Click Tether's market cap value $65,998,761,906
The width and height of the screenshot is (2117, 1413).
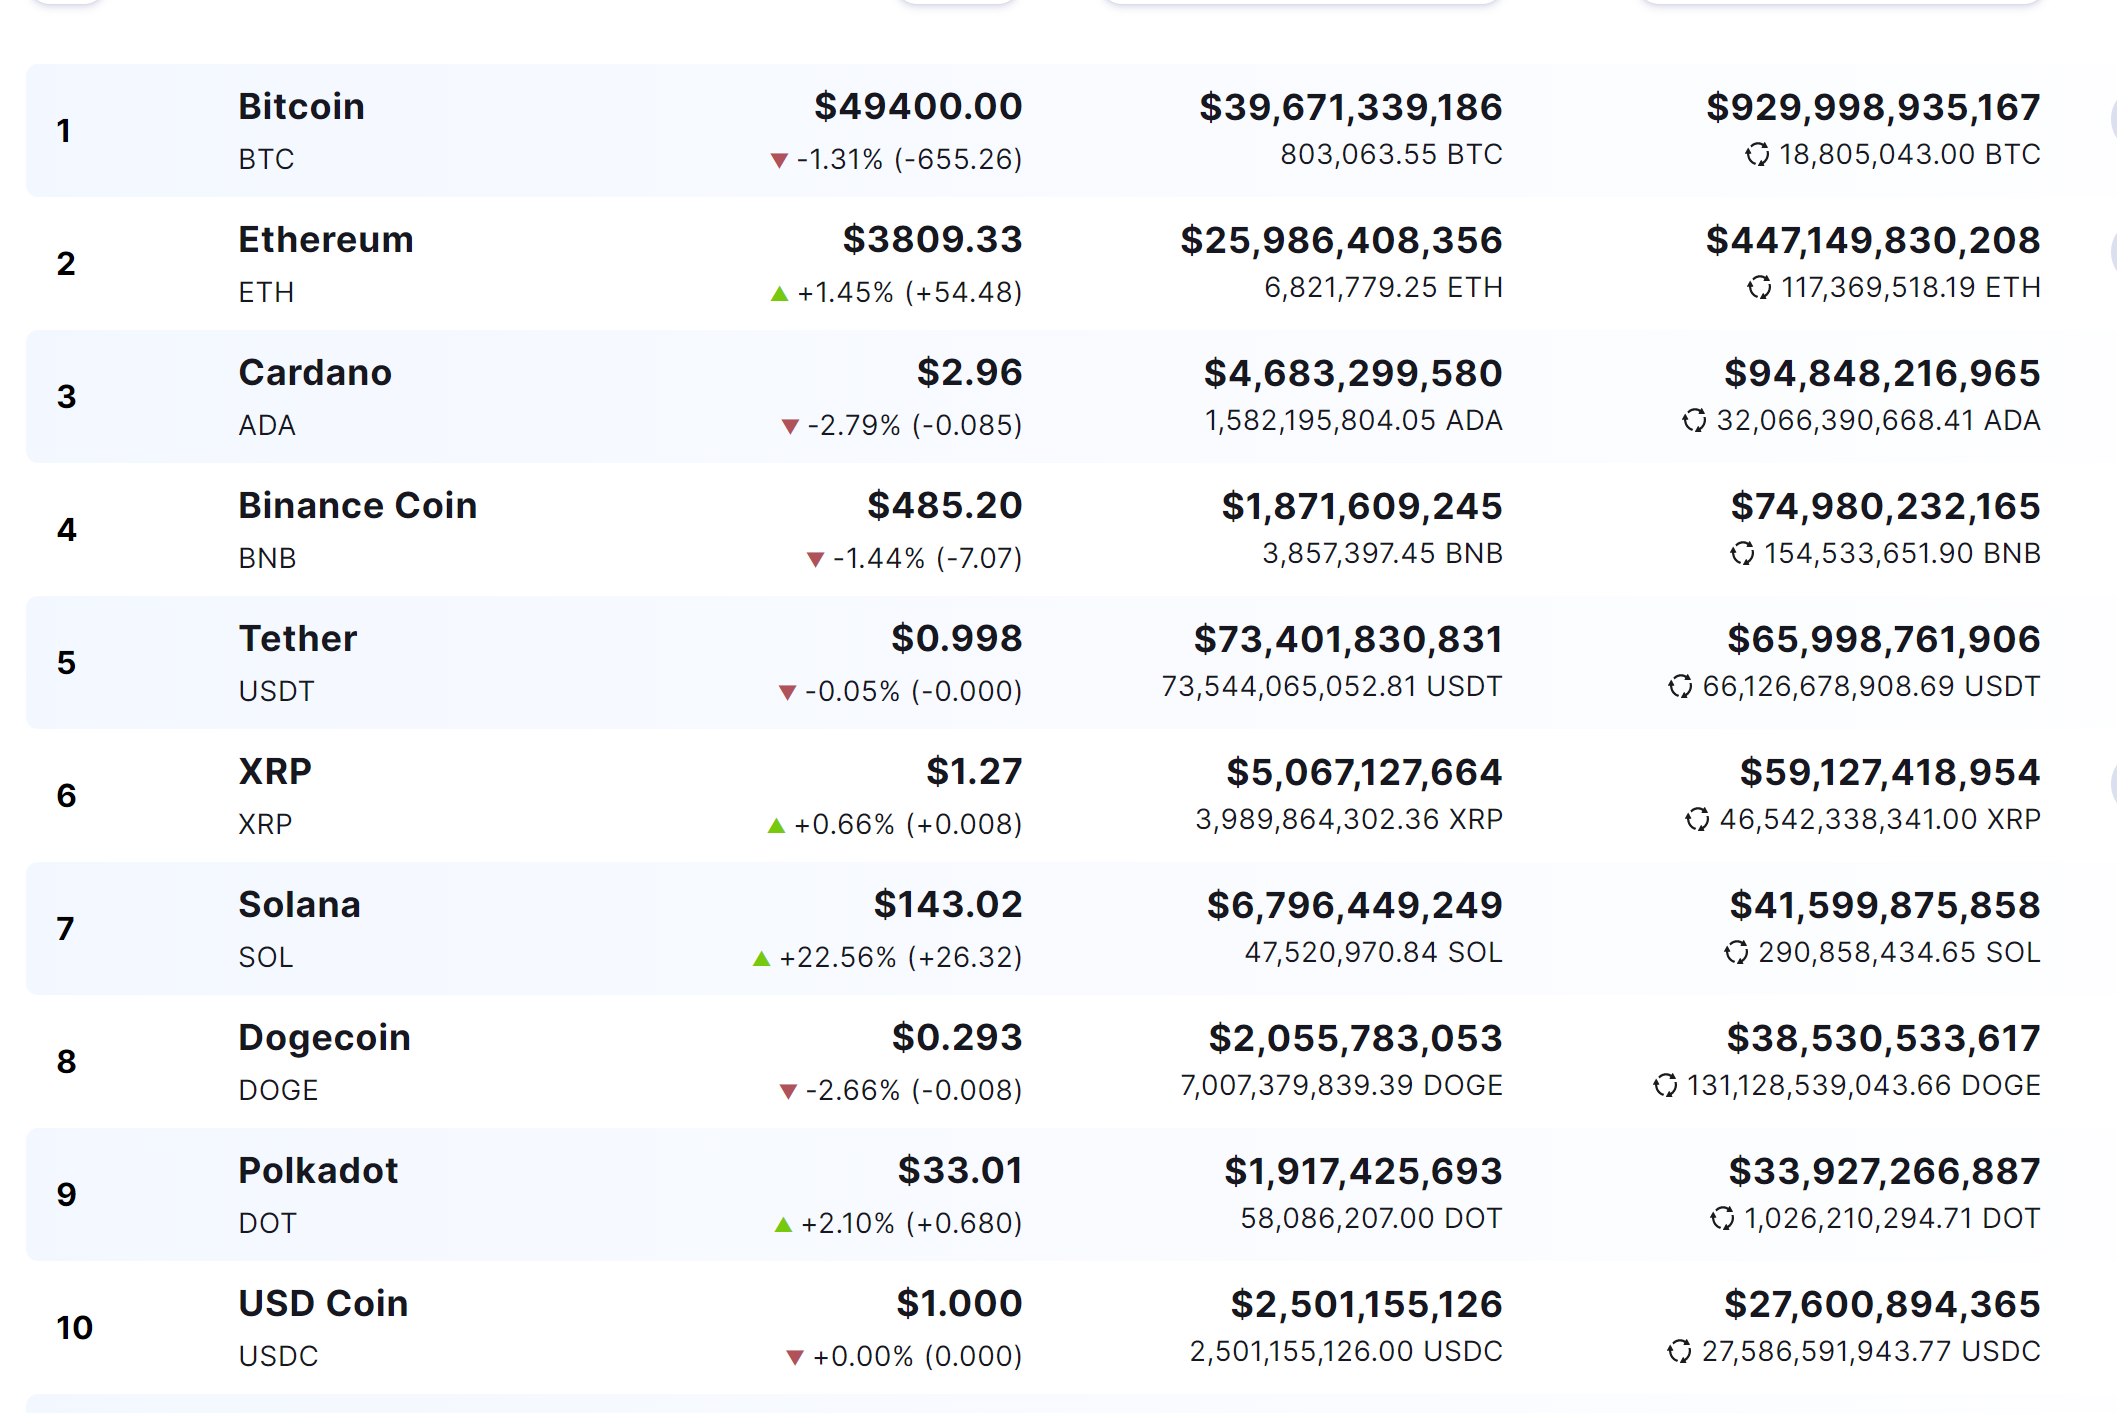(1884, 640)
